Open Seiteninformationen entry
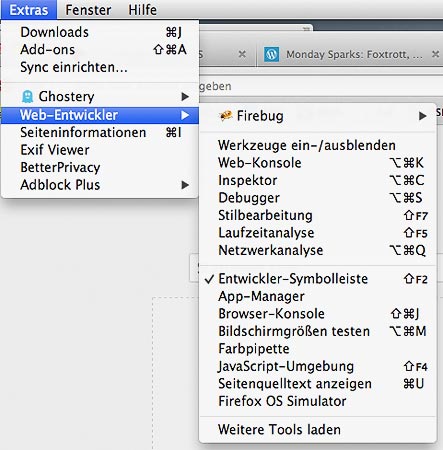443x450 pixels. (100, 133)
